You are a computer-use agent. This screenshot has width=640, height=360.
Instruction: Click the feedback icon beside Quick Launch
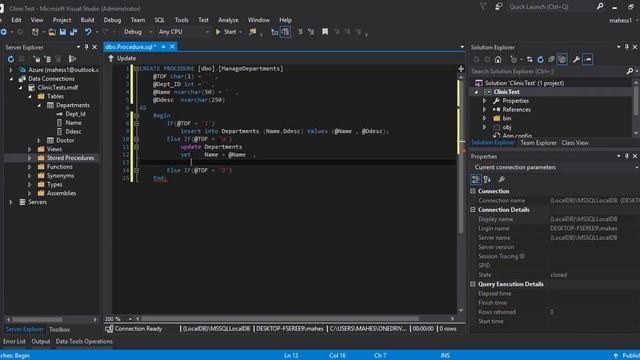pyautogui.click(x=498, y=7)
